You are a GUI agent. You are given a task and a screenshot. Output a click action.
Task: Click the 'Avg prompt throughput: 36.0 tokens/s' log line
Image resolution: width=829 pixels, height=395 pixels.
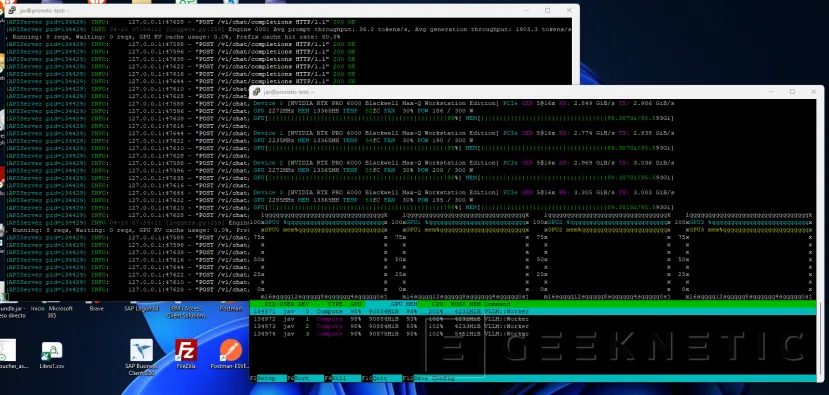[x=289, y=30]
